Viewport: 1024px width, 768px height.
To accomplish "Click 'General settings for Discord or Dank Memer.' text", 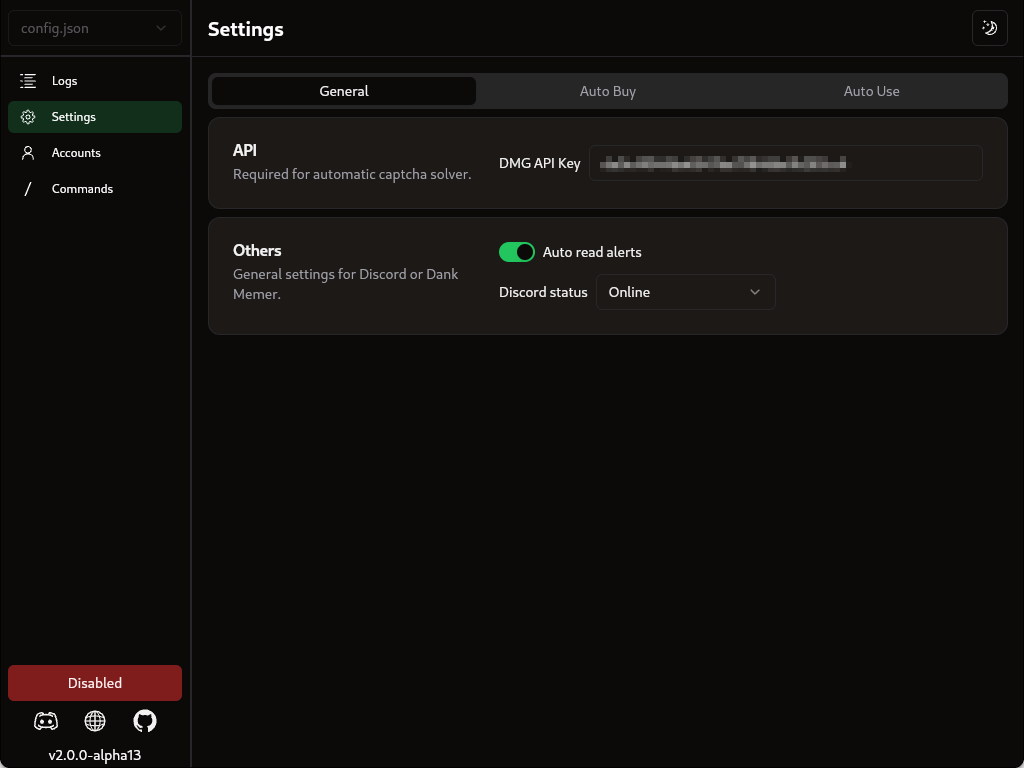I will 345,284.
